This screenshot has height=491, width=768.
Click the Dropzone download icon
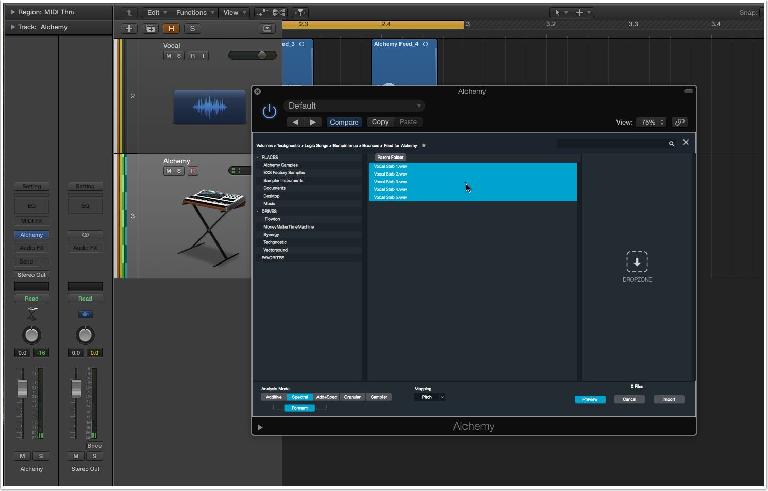coord(637,262)
